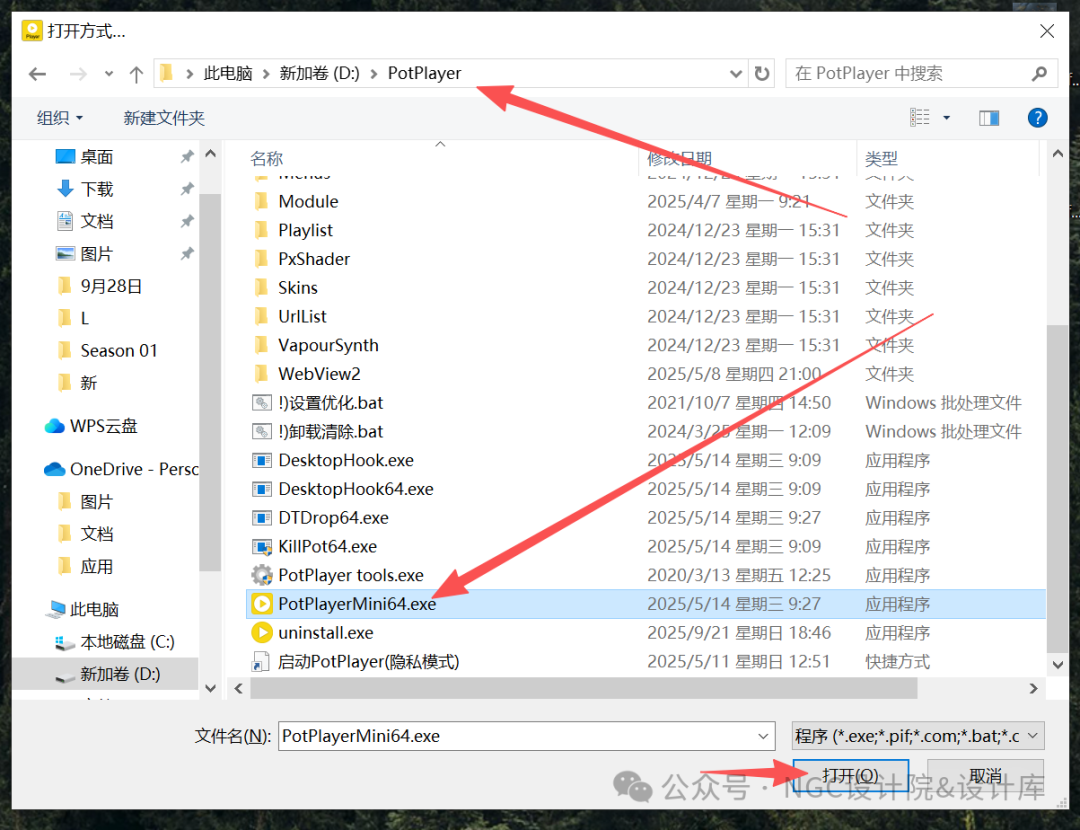Image resolution: width=1080 pixels, height=830 pixels.
Task: Click the 打开(O) button
Action: 851,776
